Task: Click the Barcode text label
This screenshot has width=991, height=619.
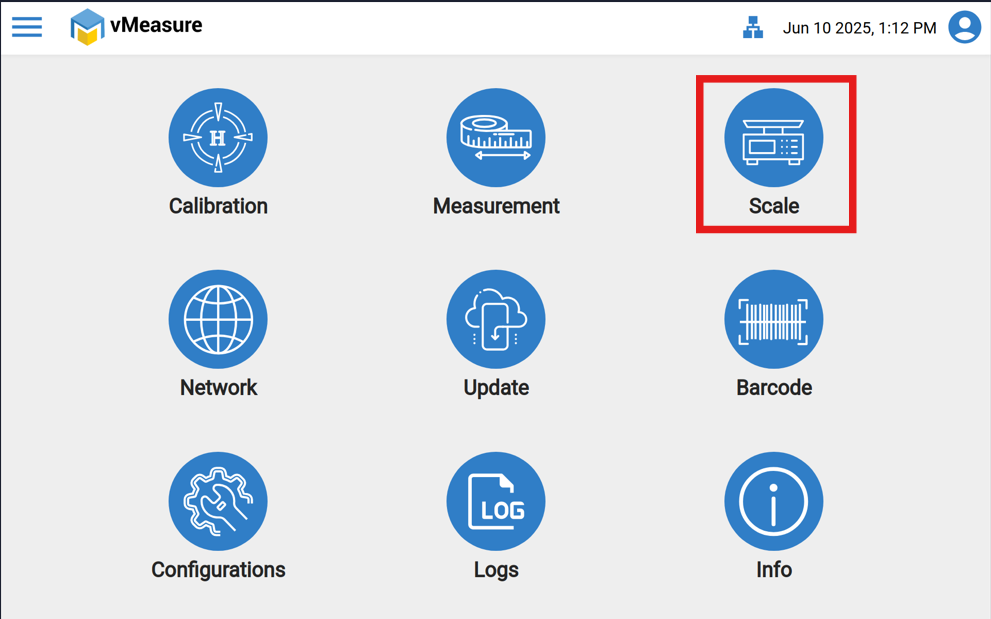Action: point(774,388)
